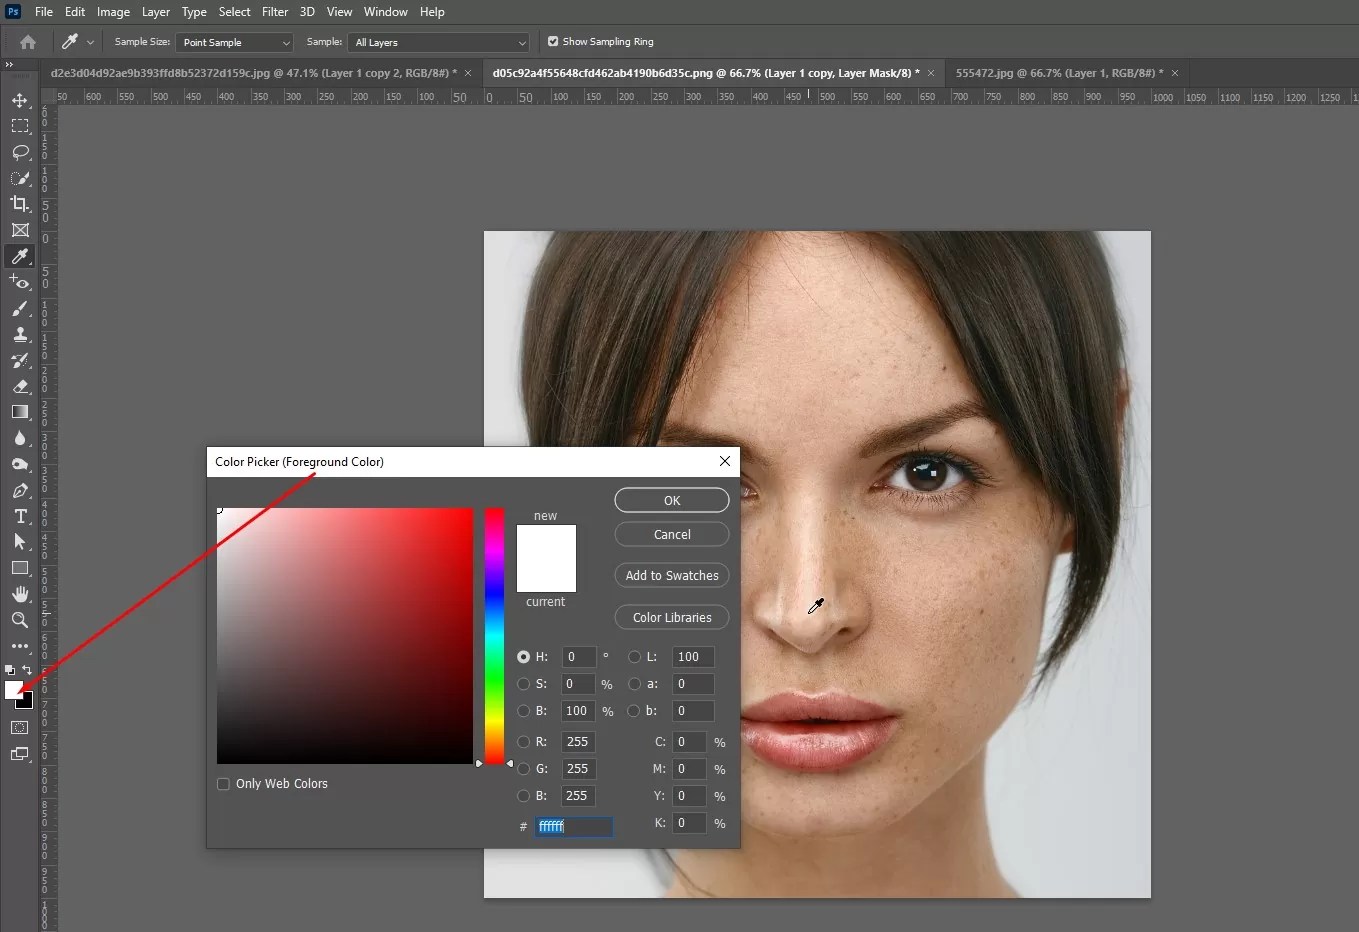Select the Horizontal Type tool
Viewport: 1359px width, 932px height.
click(20, 517)
